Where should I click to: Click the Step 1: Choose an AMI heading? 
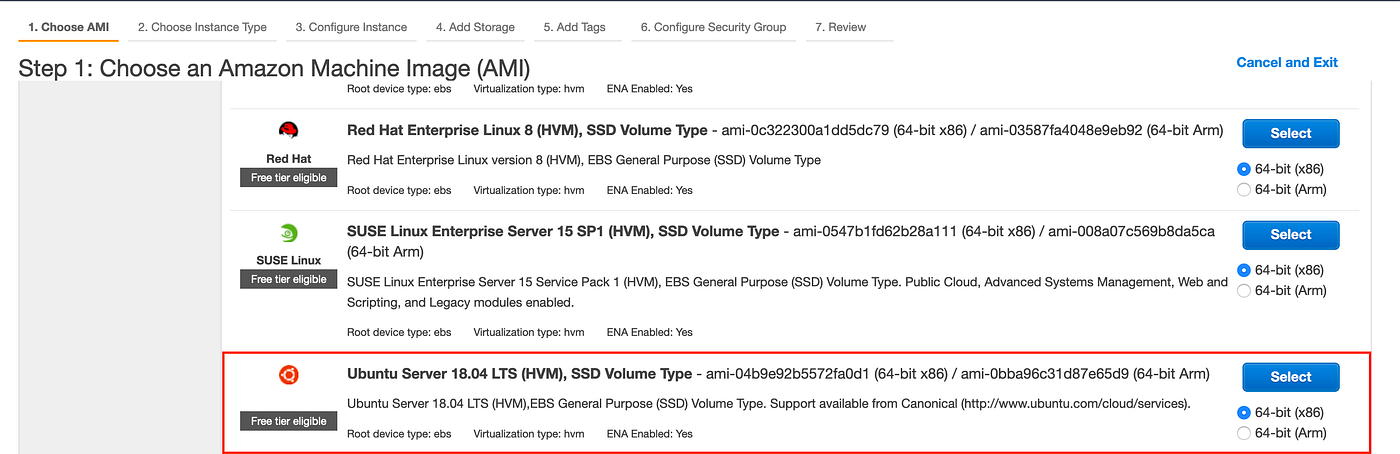274,69
